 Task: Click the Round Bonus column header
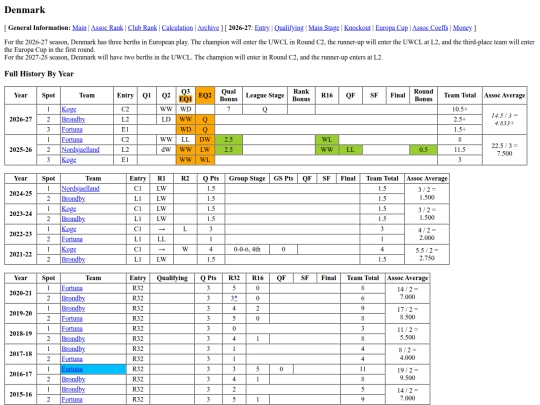tap(423, 95)
